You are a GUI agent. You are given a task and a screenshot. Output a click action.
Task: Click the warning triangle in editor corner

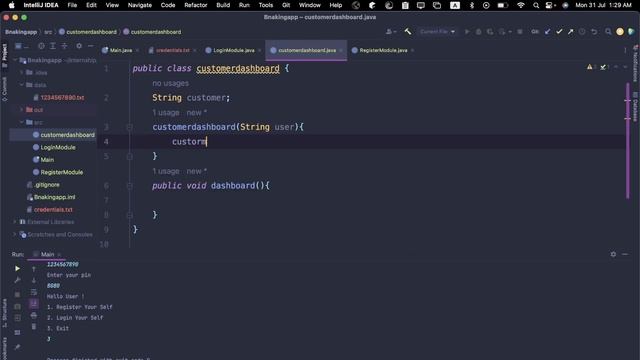[x=590, y=67]
